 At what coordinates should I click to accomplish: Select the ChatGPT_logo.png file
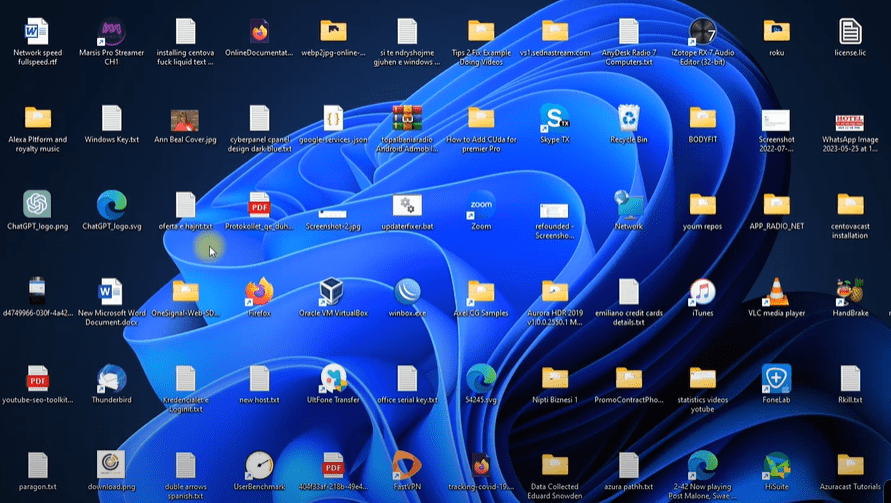[37, 205]
